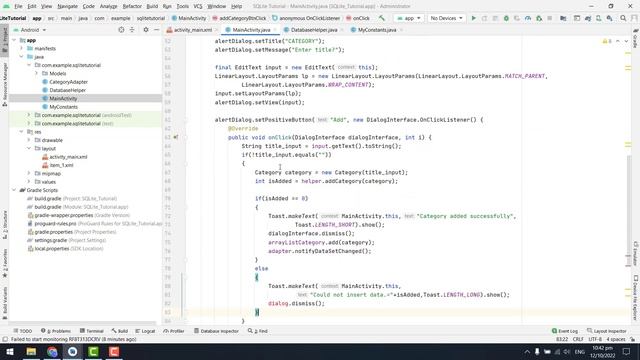Toggle Favorites side panel
This screenshot has width=640, height=360.
tap(5, 263)
